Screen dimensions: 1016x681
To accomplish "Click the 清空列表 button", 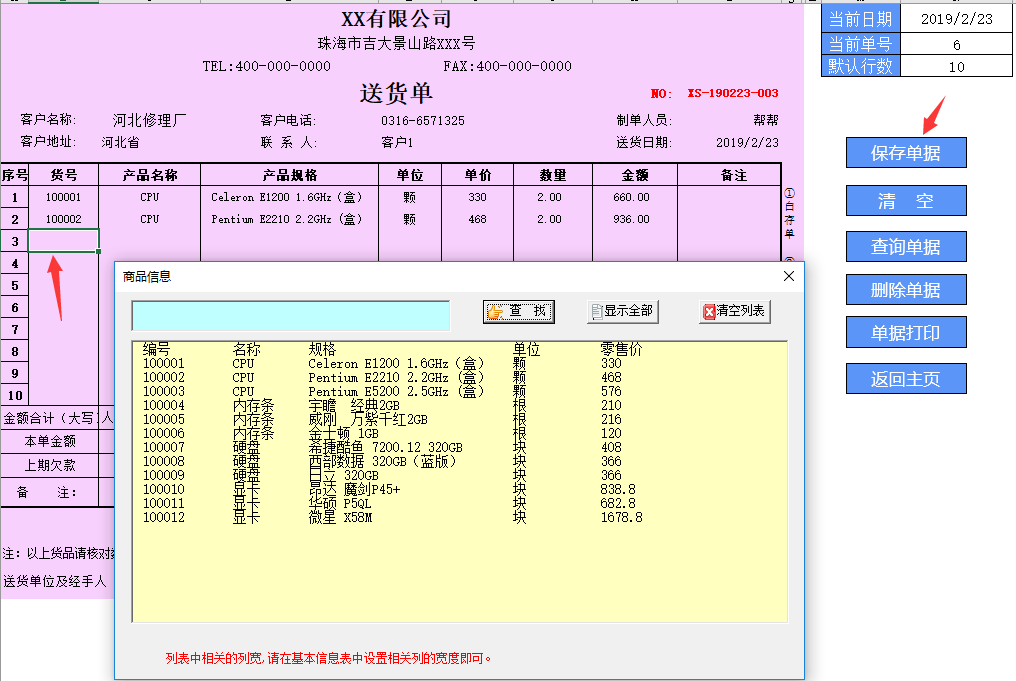I will pyautogui.click(x=735, y=312).
